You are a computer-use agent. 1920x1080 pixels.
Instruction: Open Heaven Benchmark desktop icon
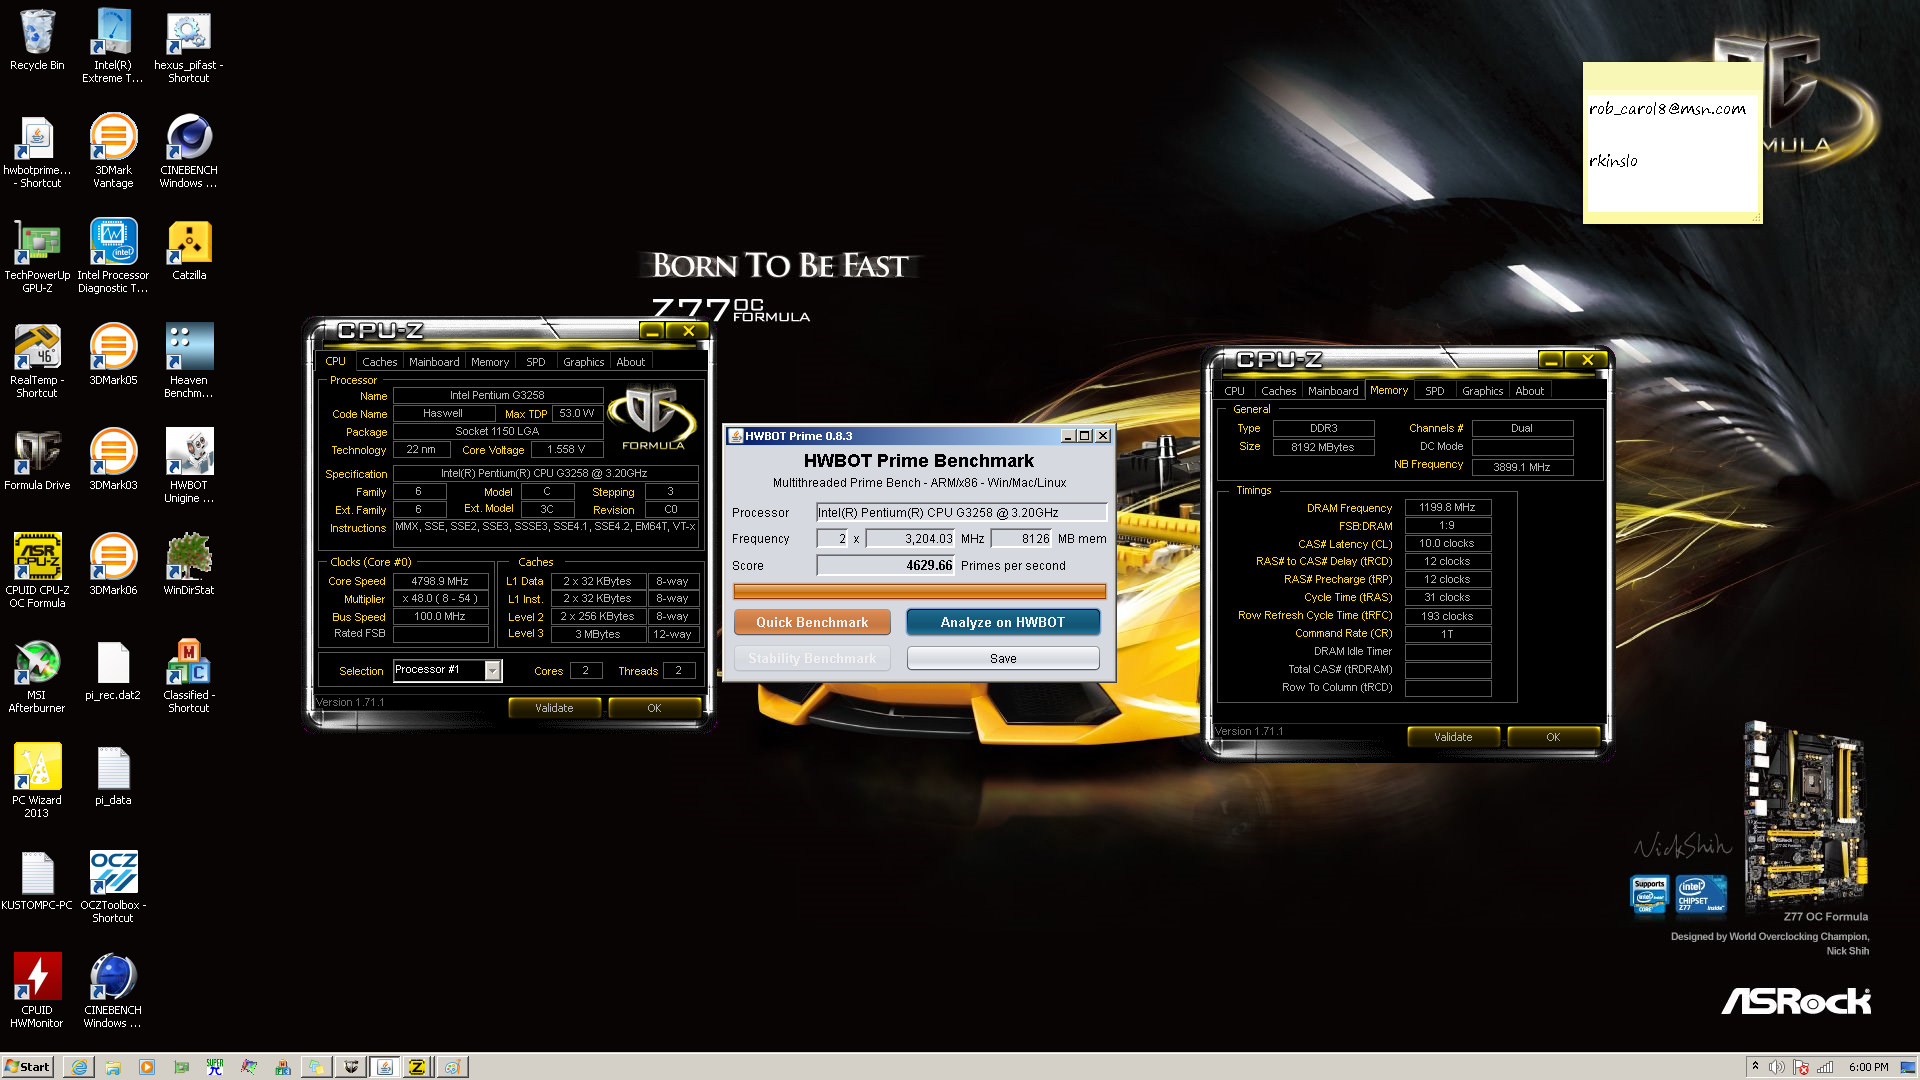click(x=189, y=361)
